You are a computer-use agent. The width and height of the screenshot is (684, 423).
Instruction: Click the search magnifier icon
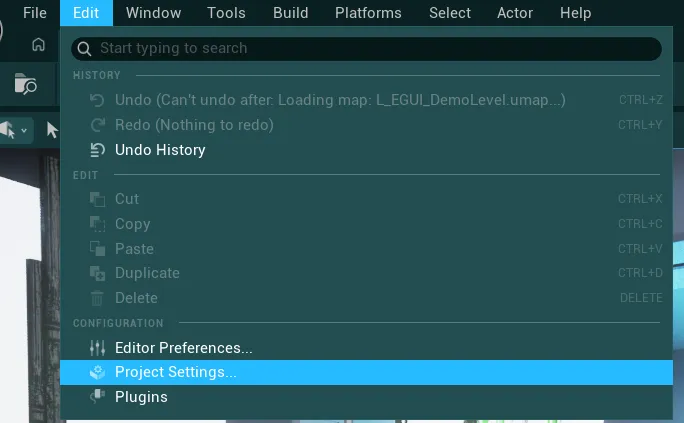[84, 49]
